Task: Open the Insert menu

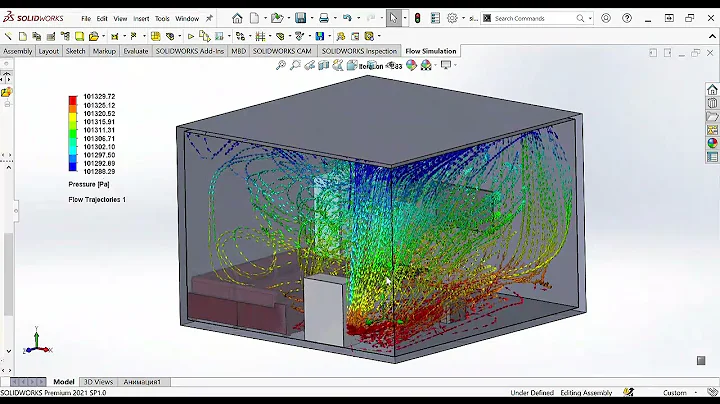Action: point(141,19)
